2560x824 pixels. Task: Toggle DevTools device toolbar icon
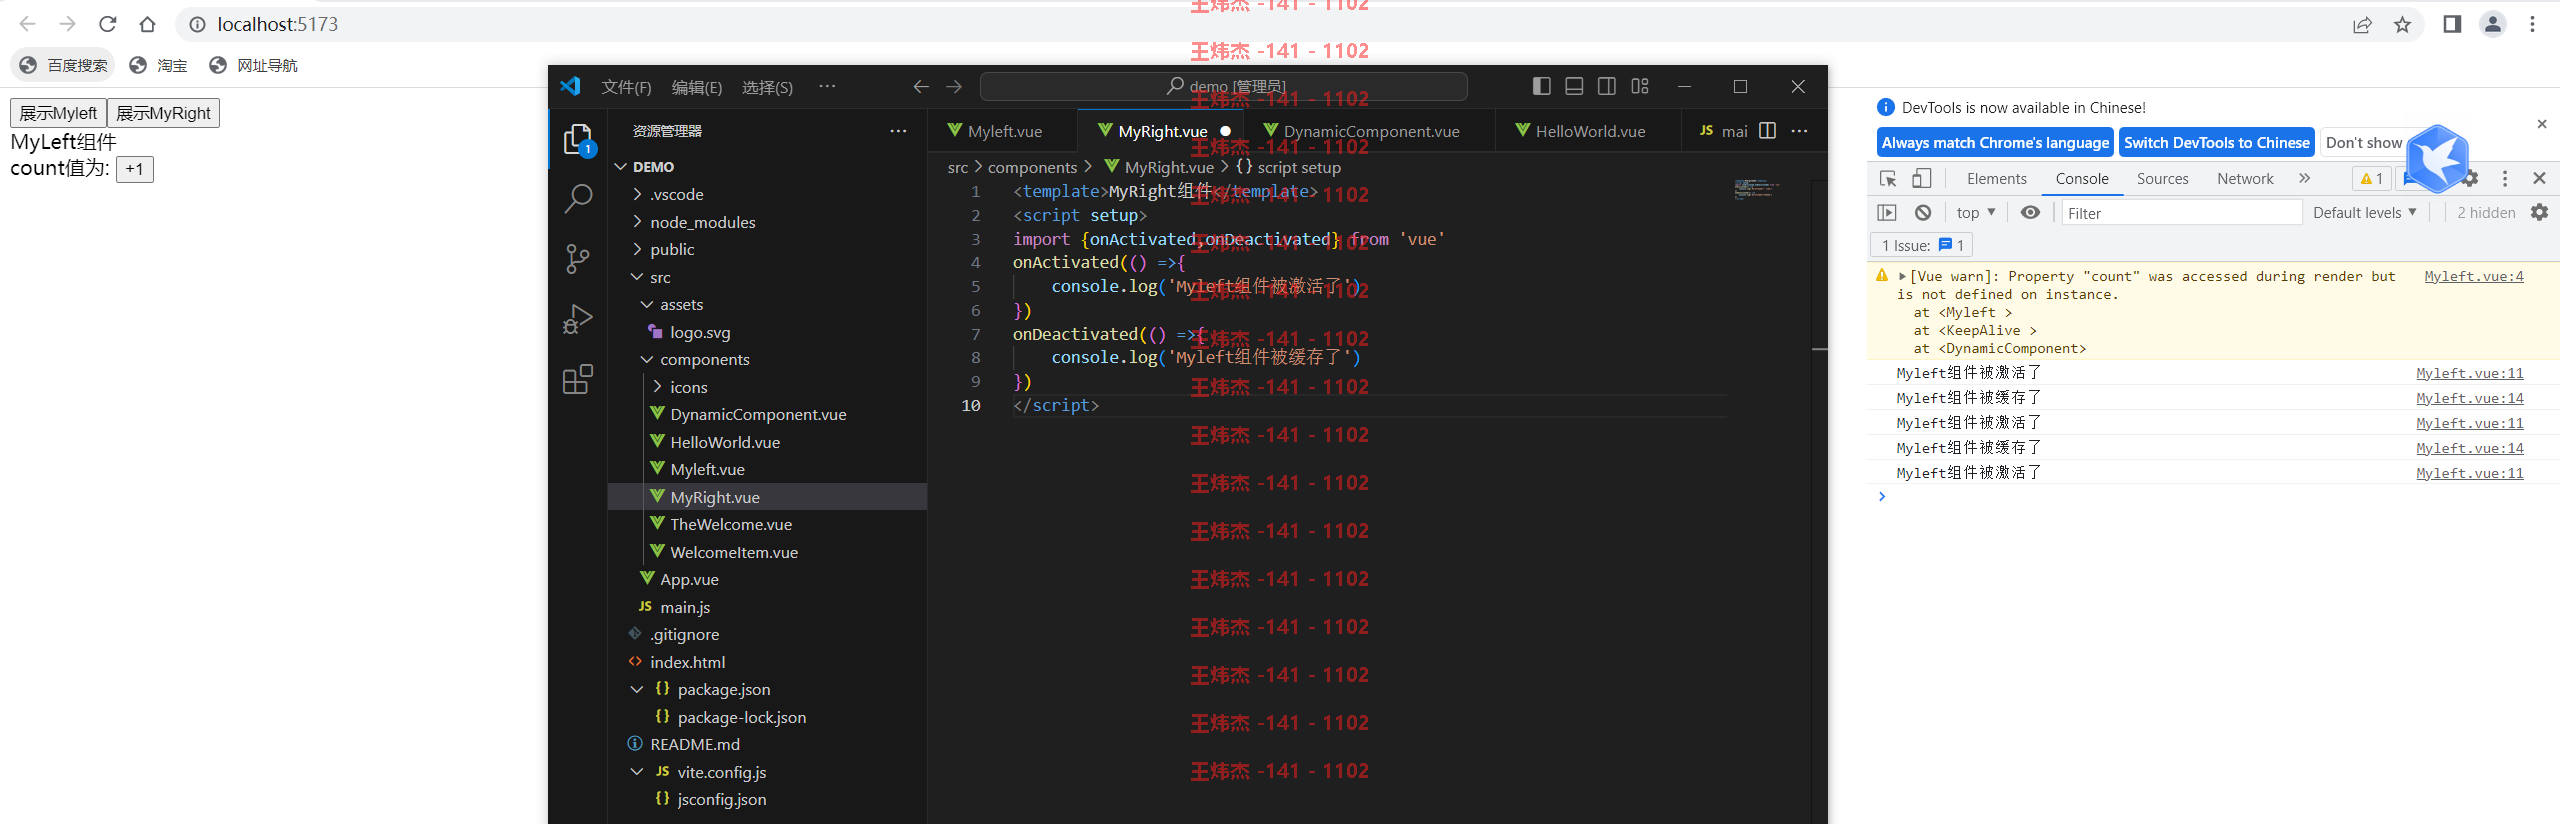(x=1921, y=179)
